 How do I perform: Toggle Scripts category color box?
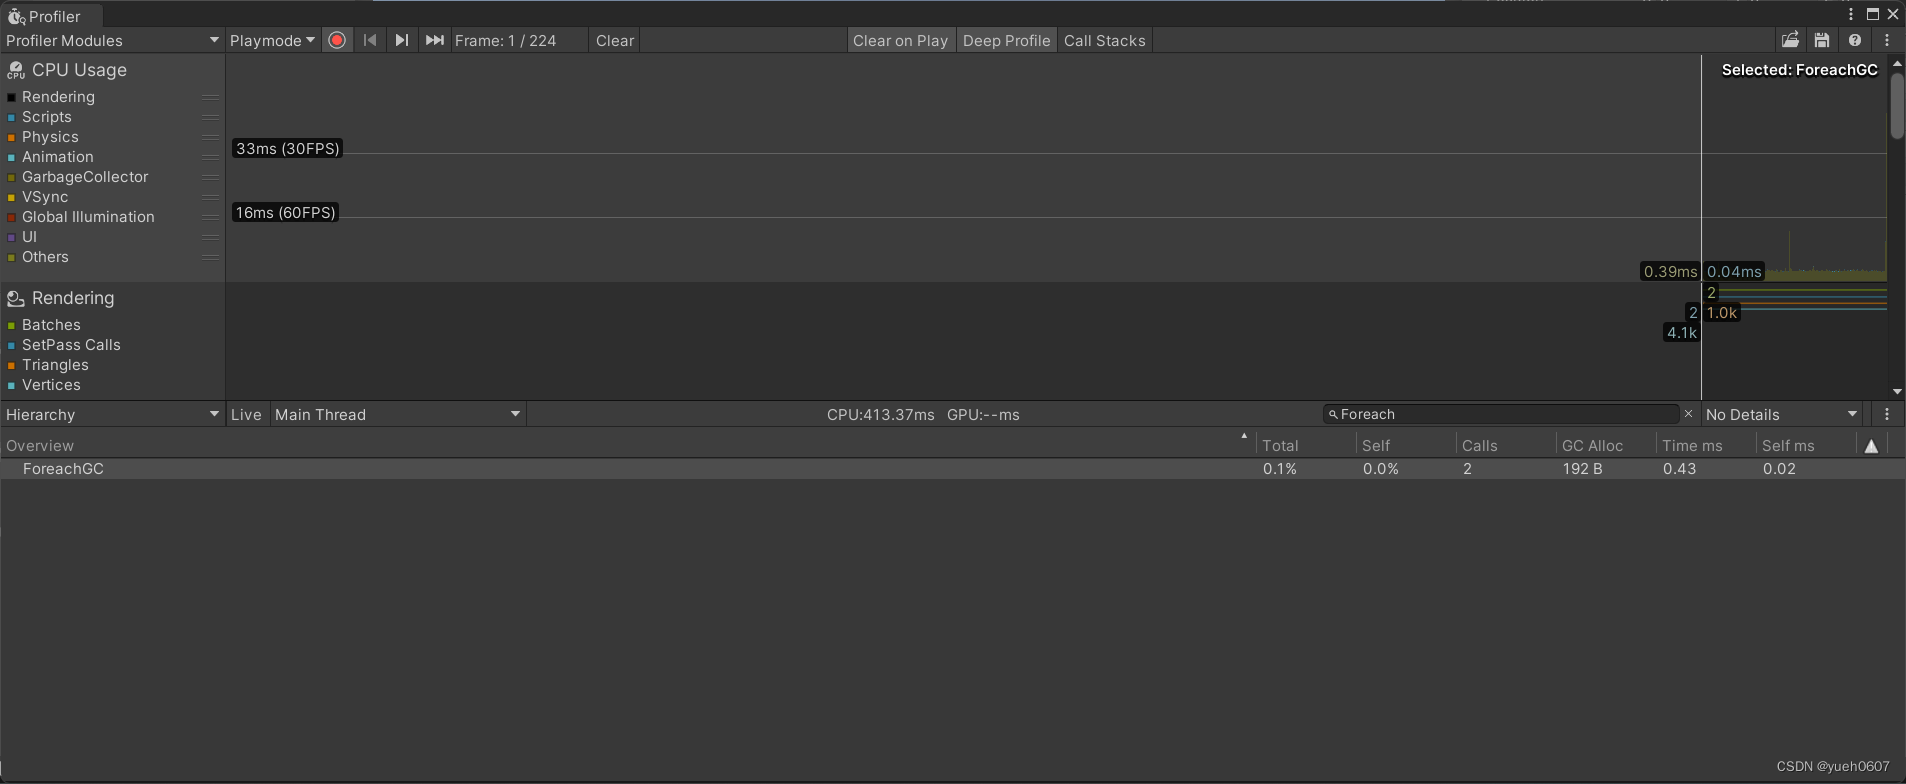(x=12, y=117)
